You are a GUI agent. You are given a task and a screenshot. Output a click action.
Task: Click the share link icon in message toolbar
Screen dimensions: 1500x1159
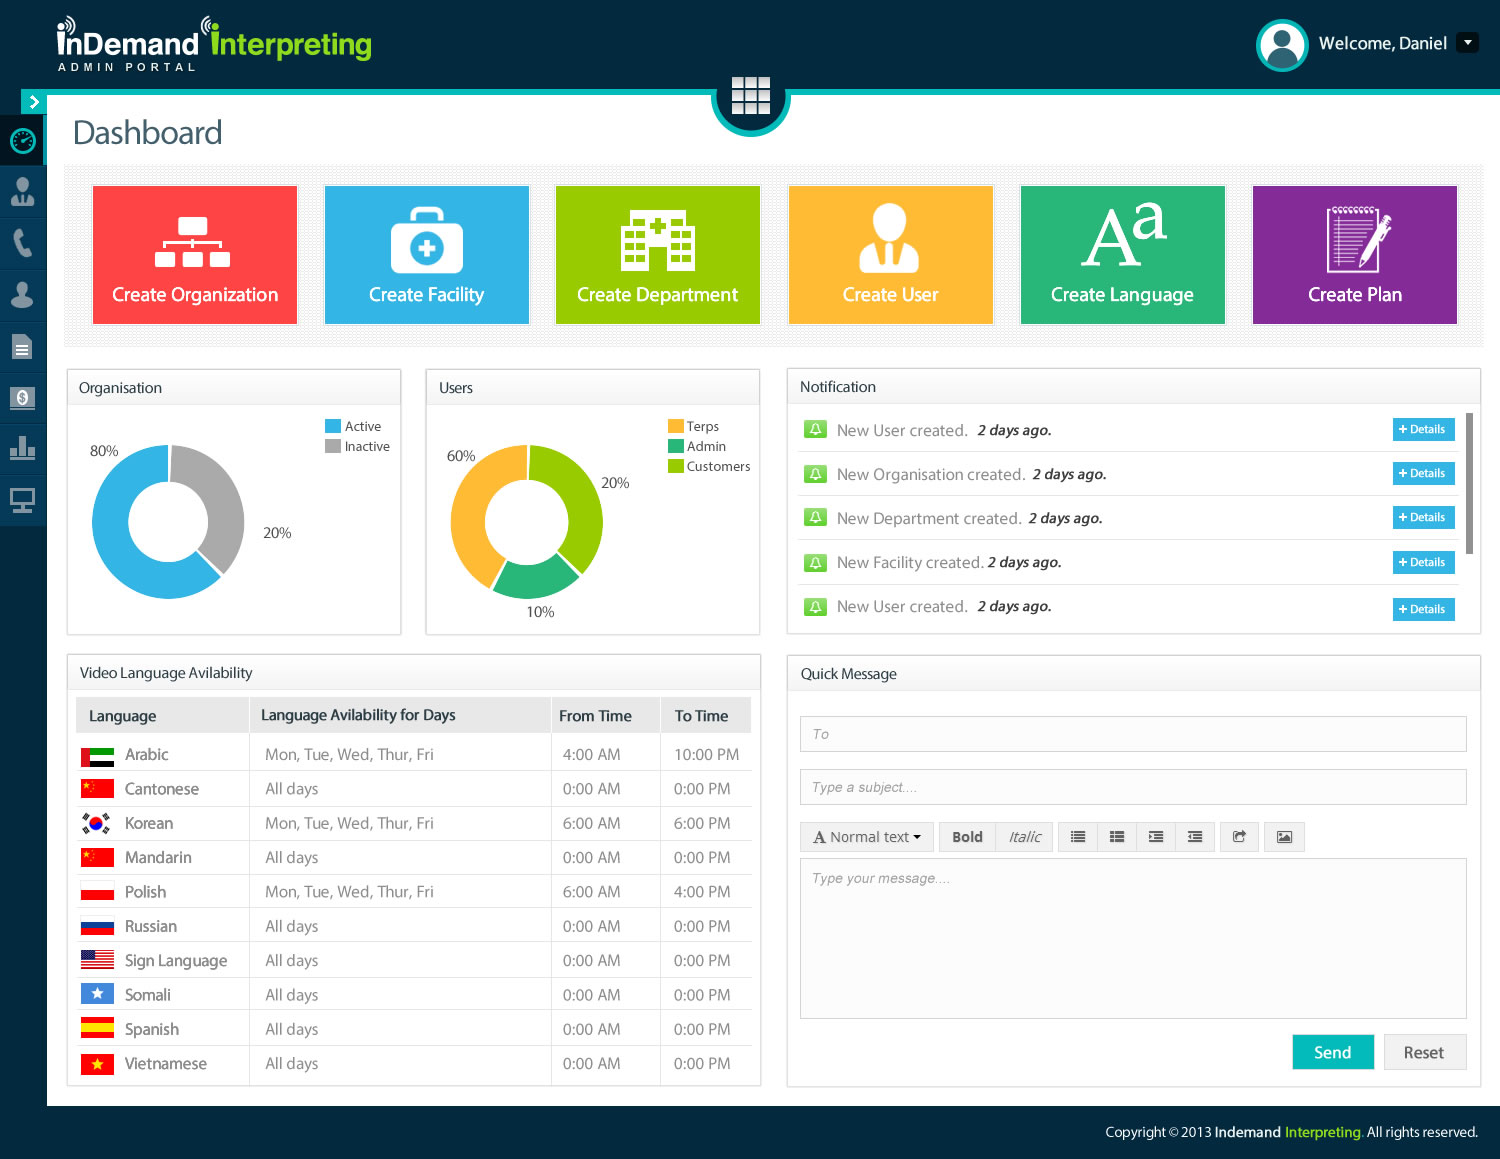(x=1239, y=837)
